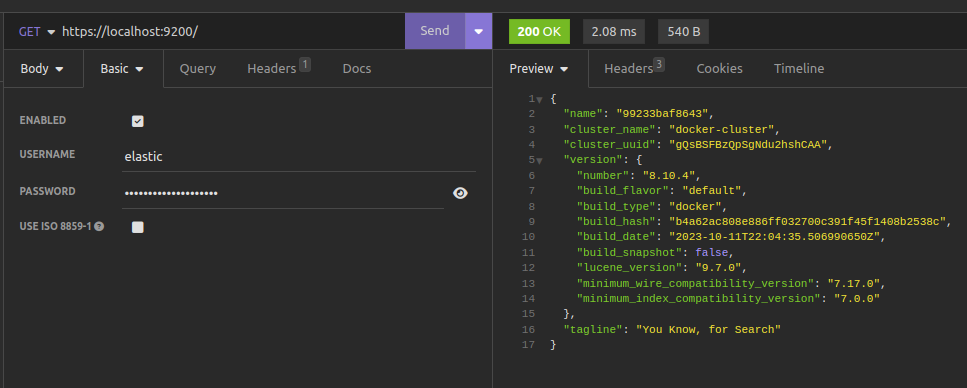This screenshot has width=967, height=388.
Task: Click the build_snapshot false value
Action: click(712, 252)
